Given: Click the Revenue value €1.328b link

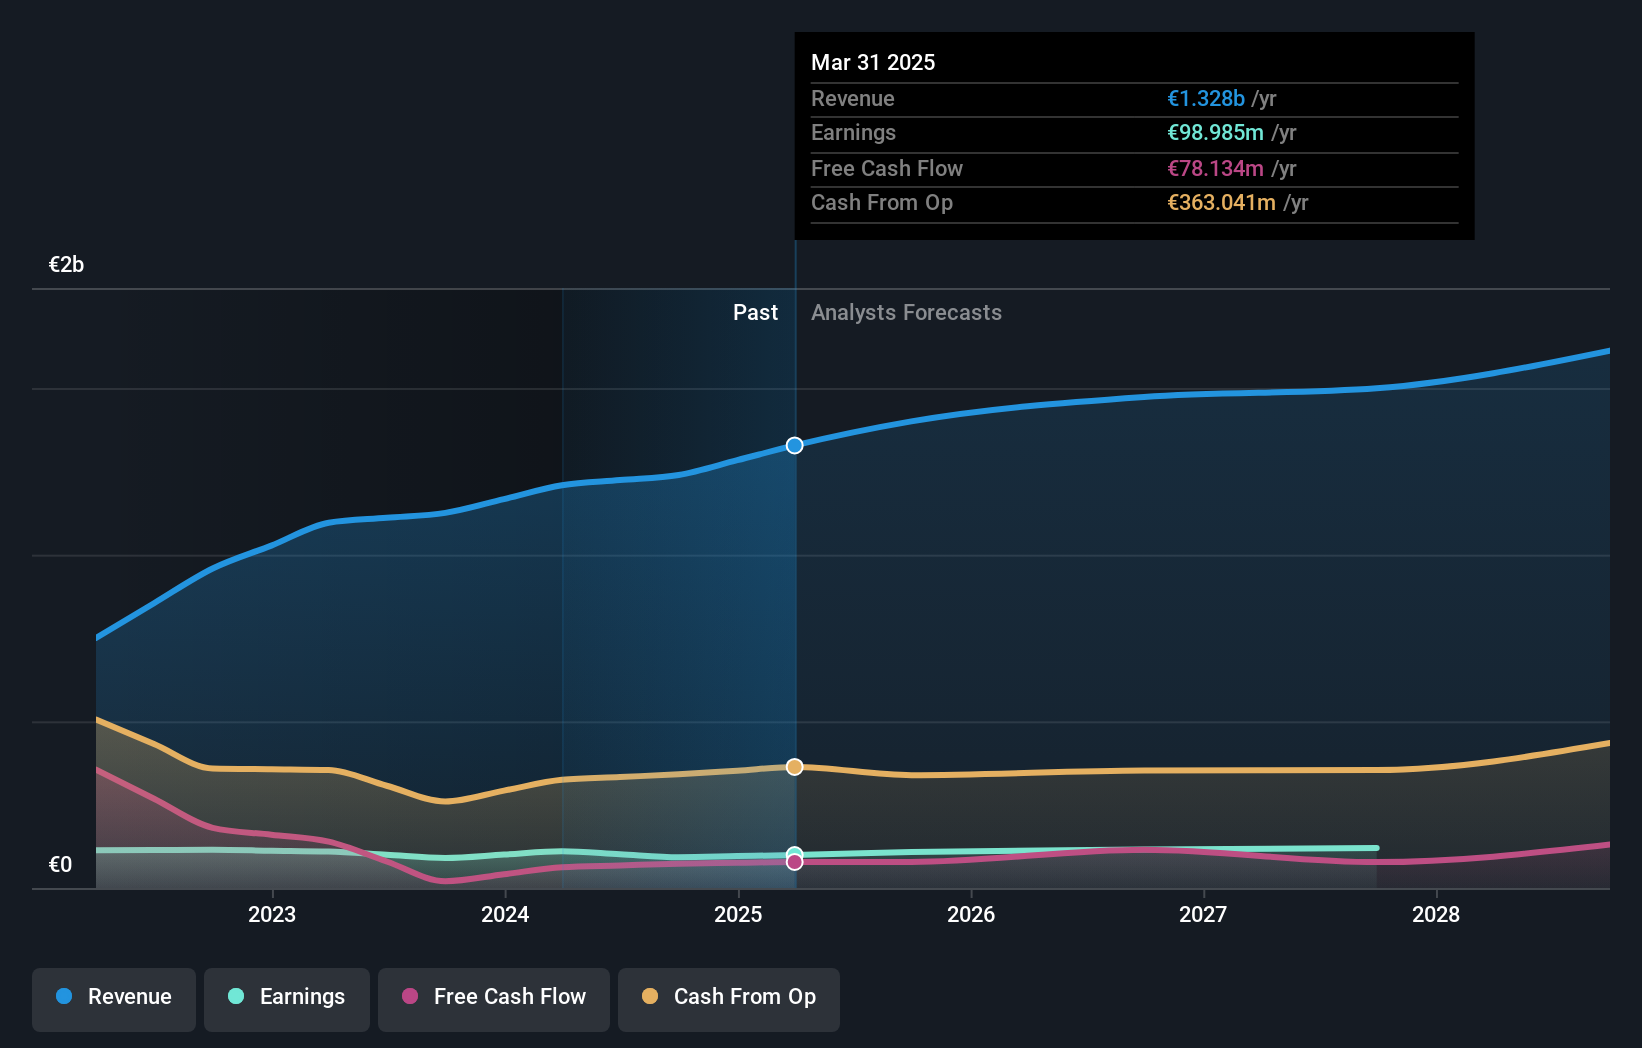Looking at the screenshot, I should [x=1204, y=98].
